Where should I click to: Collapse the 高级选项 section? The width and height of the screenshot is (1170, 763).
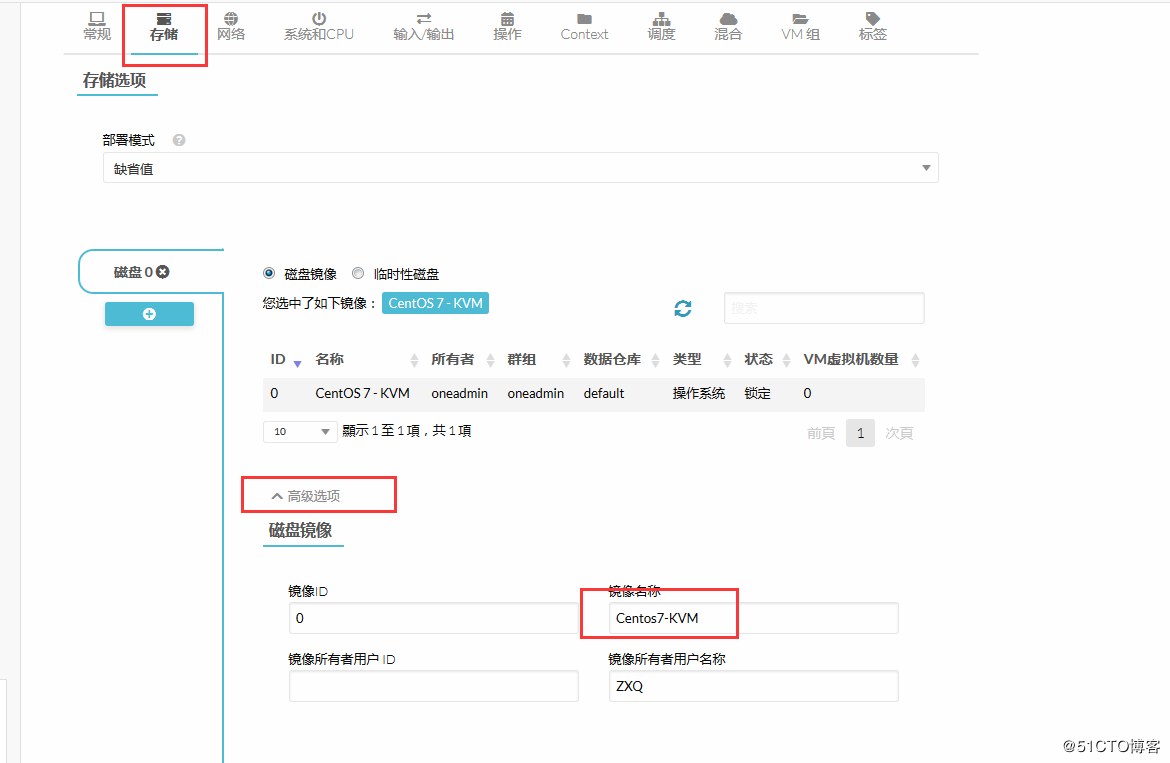306,496
